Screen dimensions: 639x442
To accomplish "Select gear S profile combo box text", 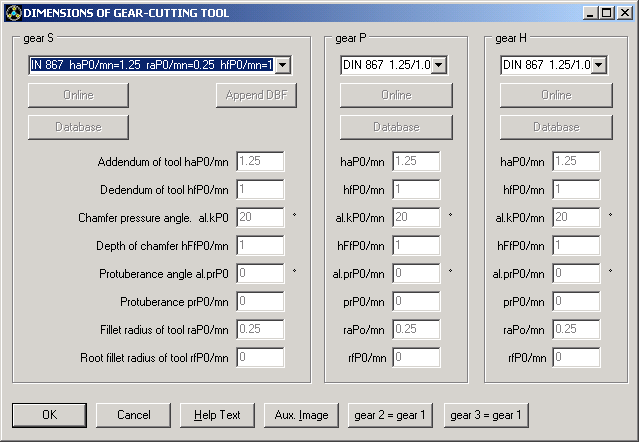I will point(152,65).
